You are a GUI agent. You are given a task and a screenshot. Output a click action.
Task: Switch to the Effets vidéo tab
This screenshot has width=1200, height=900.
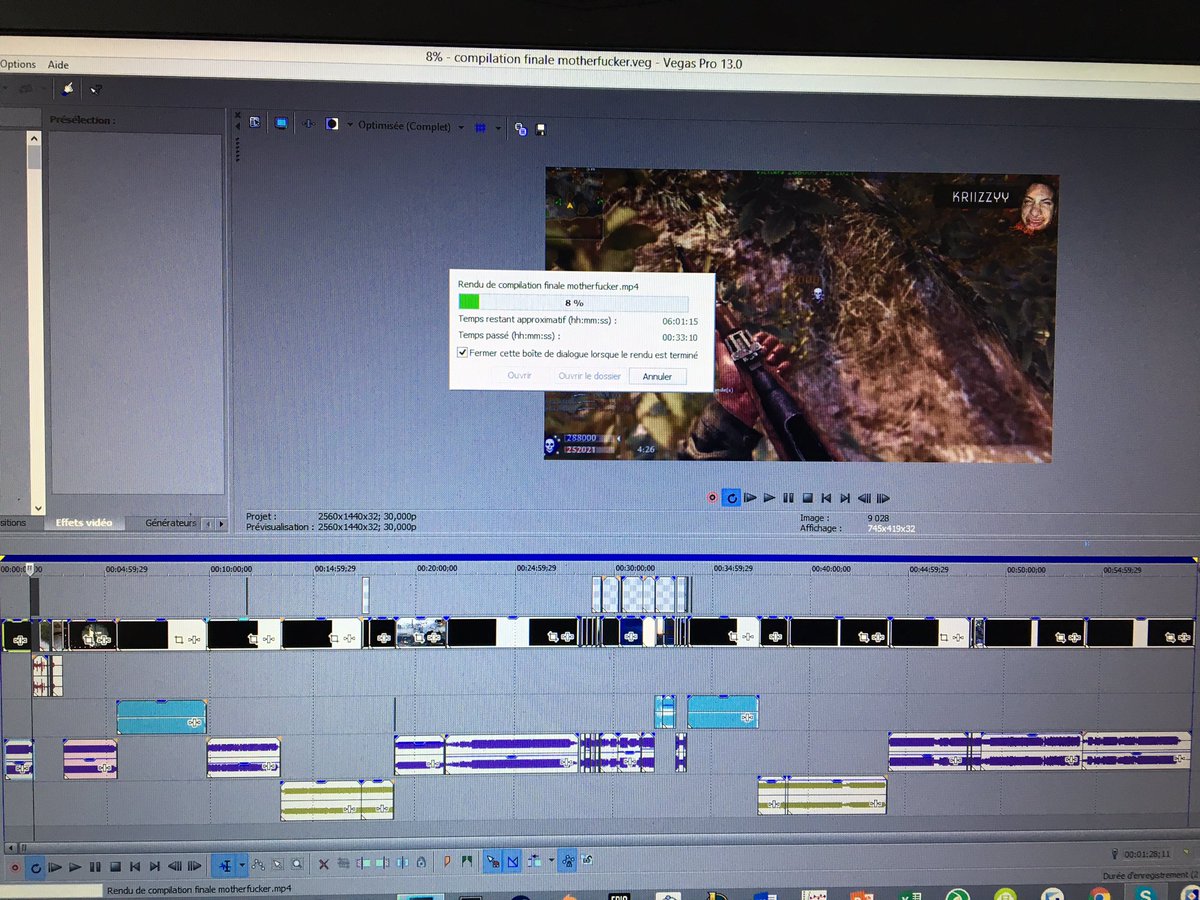click(84, 524)
